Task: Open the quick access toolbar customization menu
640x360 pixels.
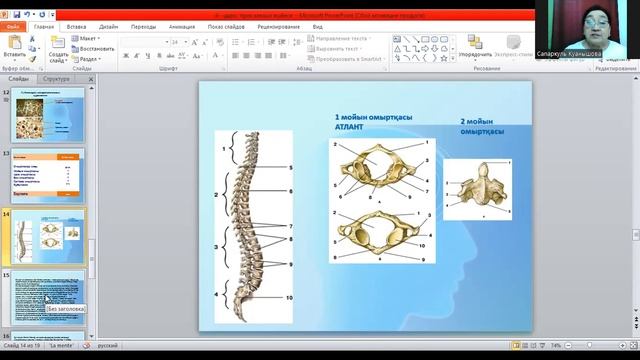Action: (x=53, y=15)
